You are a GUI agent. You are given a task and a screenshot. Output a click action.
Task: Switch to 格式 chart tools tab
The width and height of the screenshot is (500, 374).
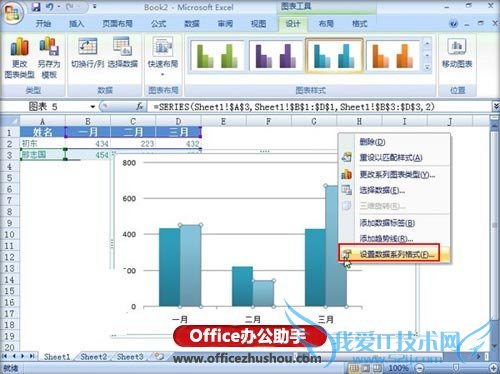pyautogui.click(x=359, y=24)
